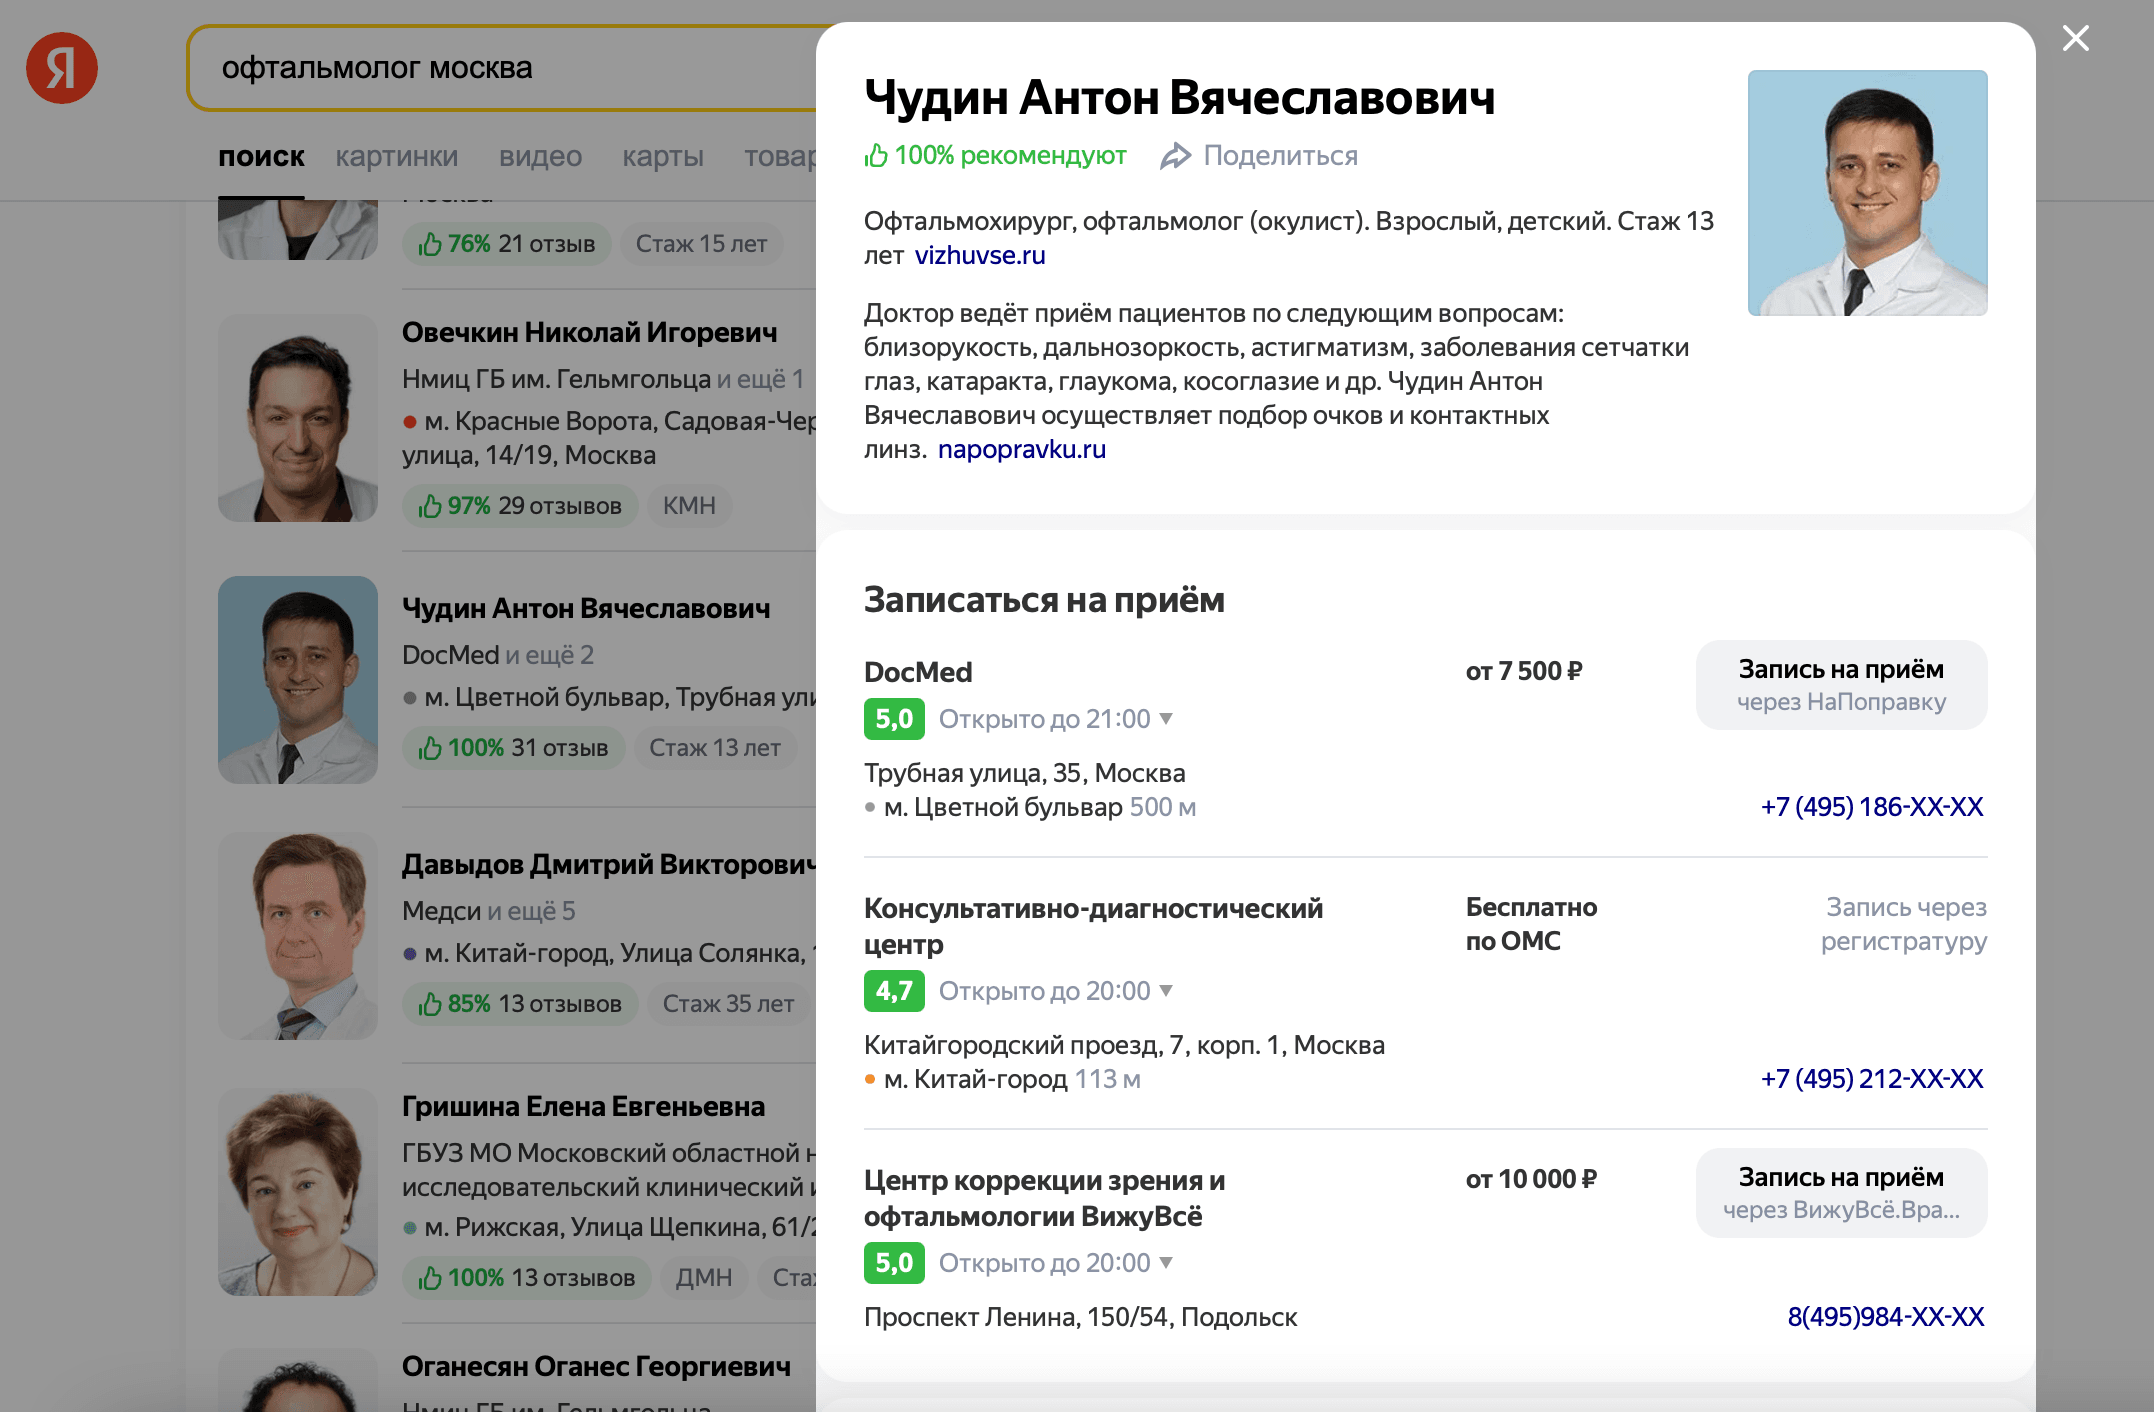
Task: Click address Проспект Ленина, 150/54, Подольск
Action: (x=1080, y=1317)
